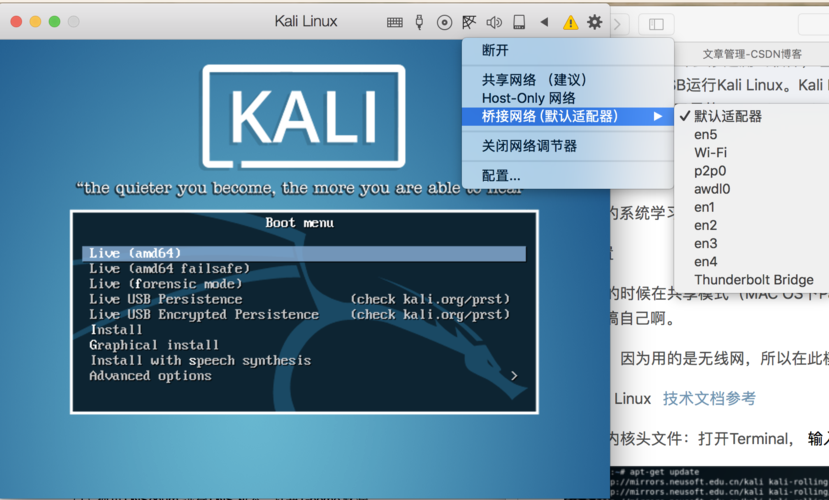
Task: Click the Advanced options submenu arrow
Action: 514,376
